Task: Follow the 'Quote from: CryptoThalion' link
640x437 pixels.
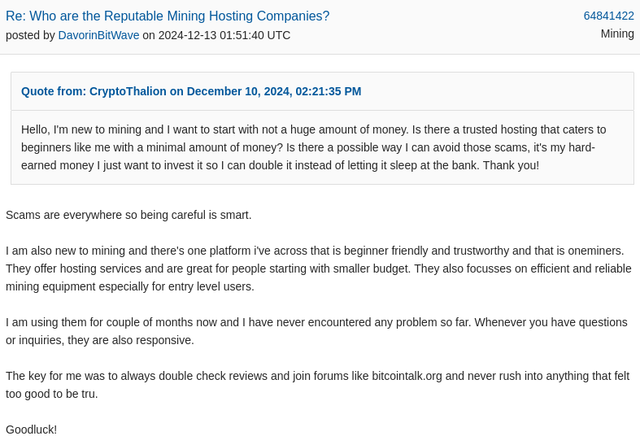Action: (x=191, y=91)
